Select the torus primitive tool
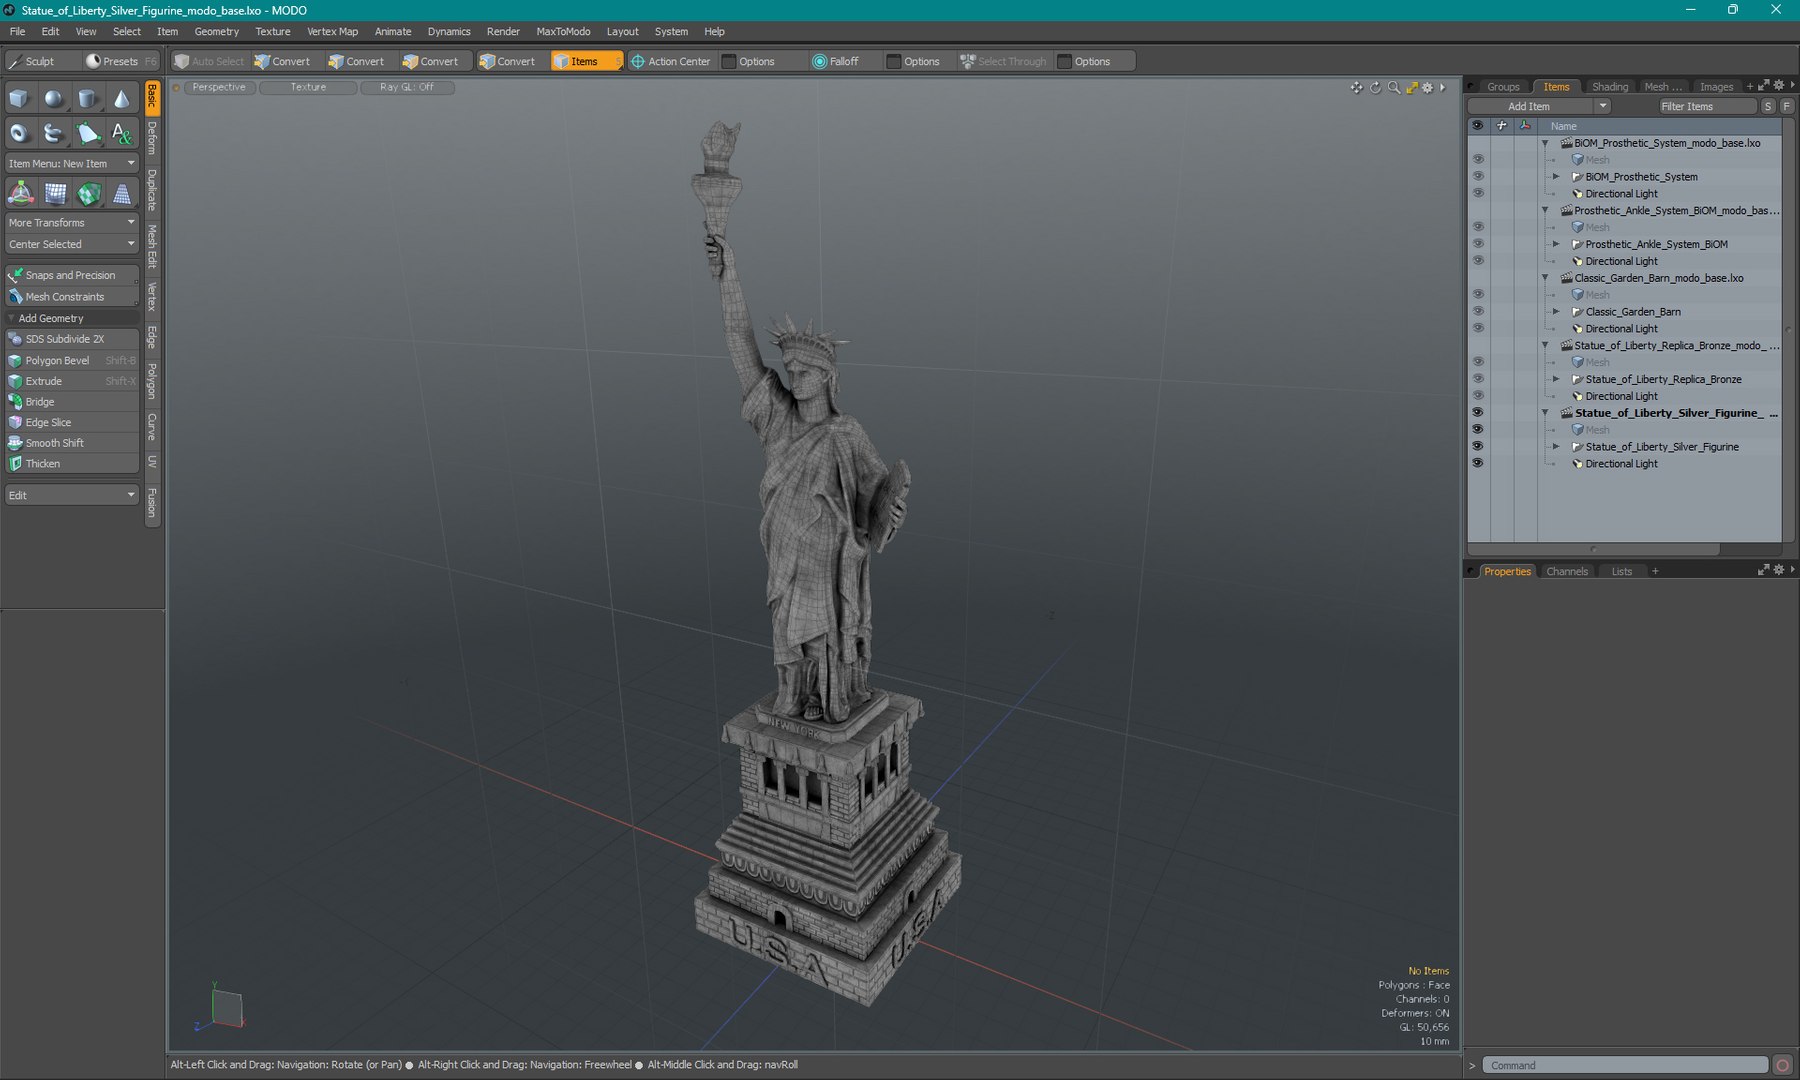This screenshot has height=1080, width=1800. (19, 133)
